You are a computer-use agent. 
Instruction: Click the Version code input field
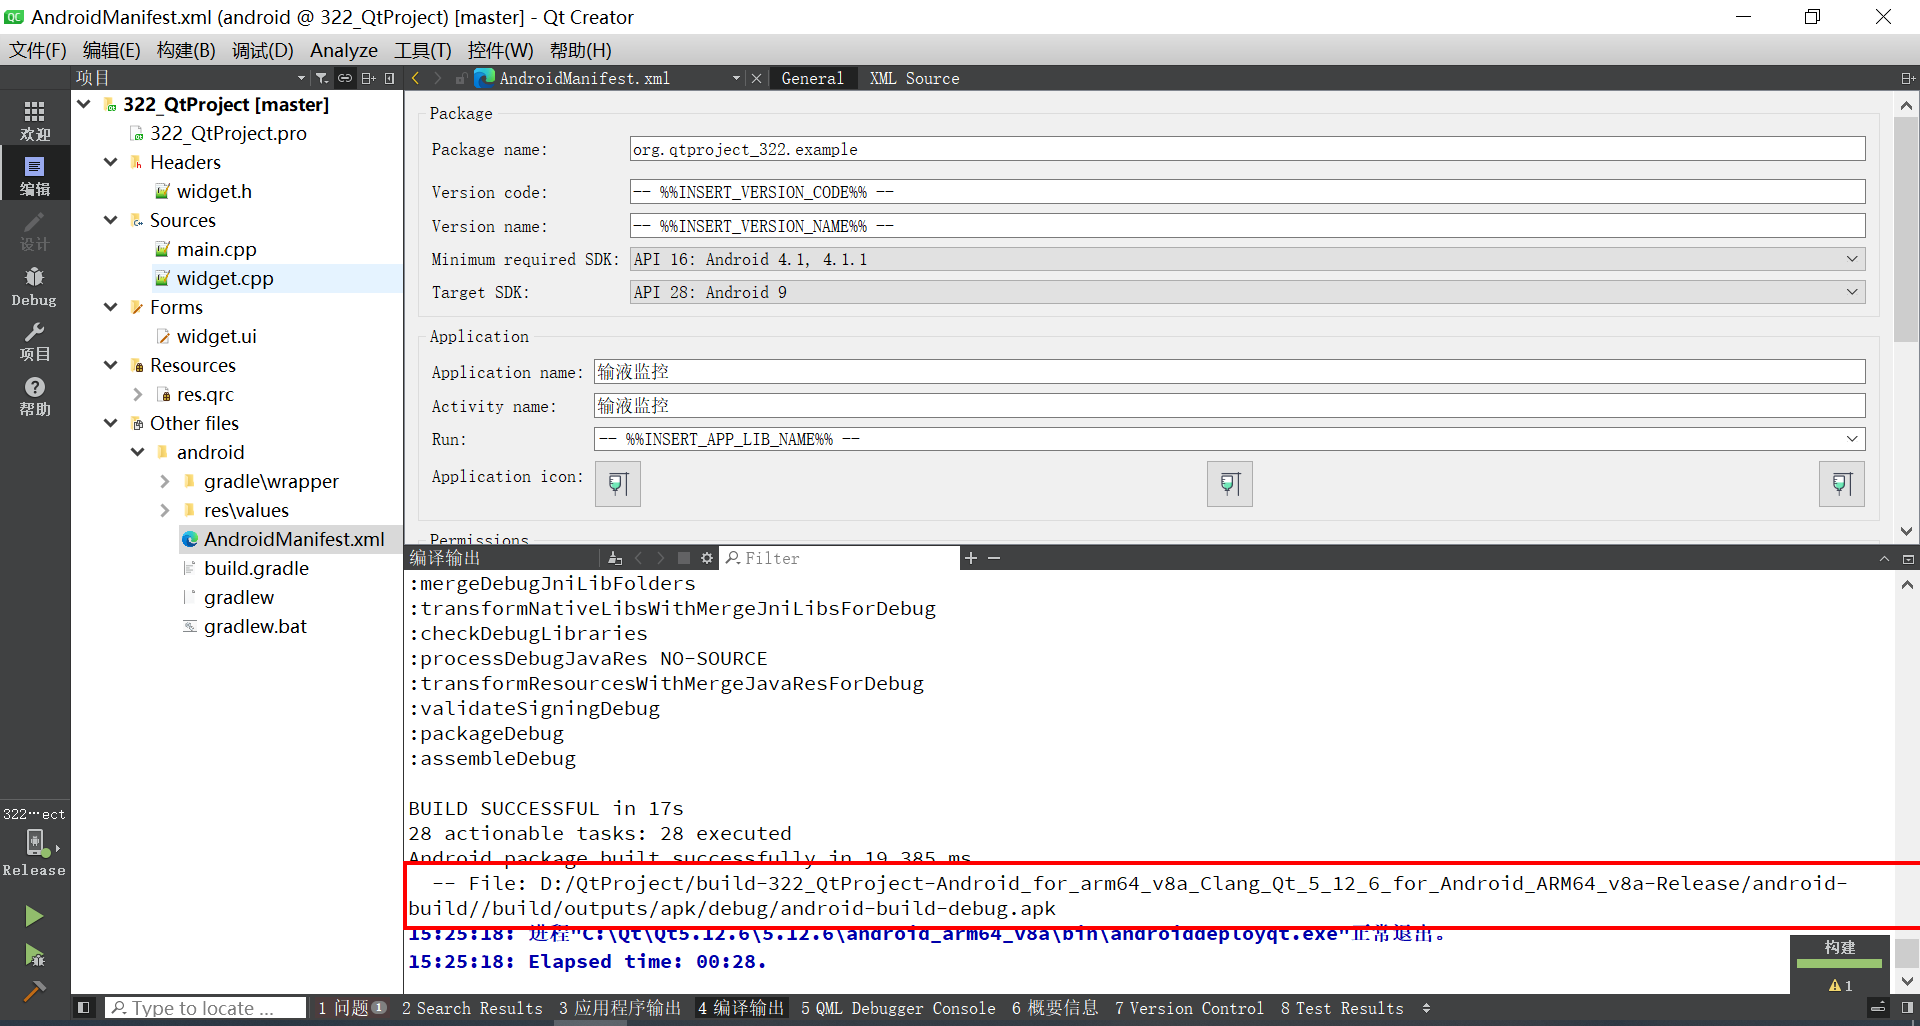(x=1247, y=192)
